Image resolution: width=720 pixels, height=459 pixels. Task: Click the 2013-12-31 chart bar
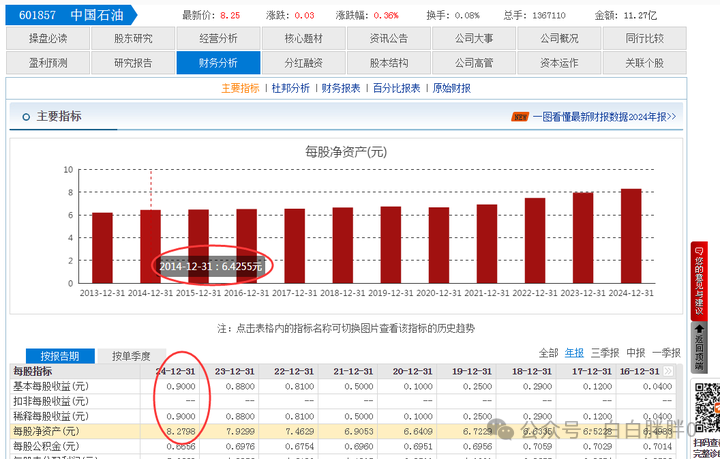(x=102, y=248)
